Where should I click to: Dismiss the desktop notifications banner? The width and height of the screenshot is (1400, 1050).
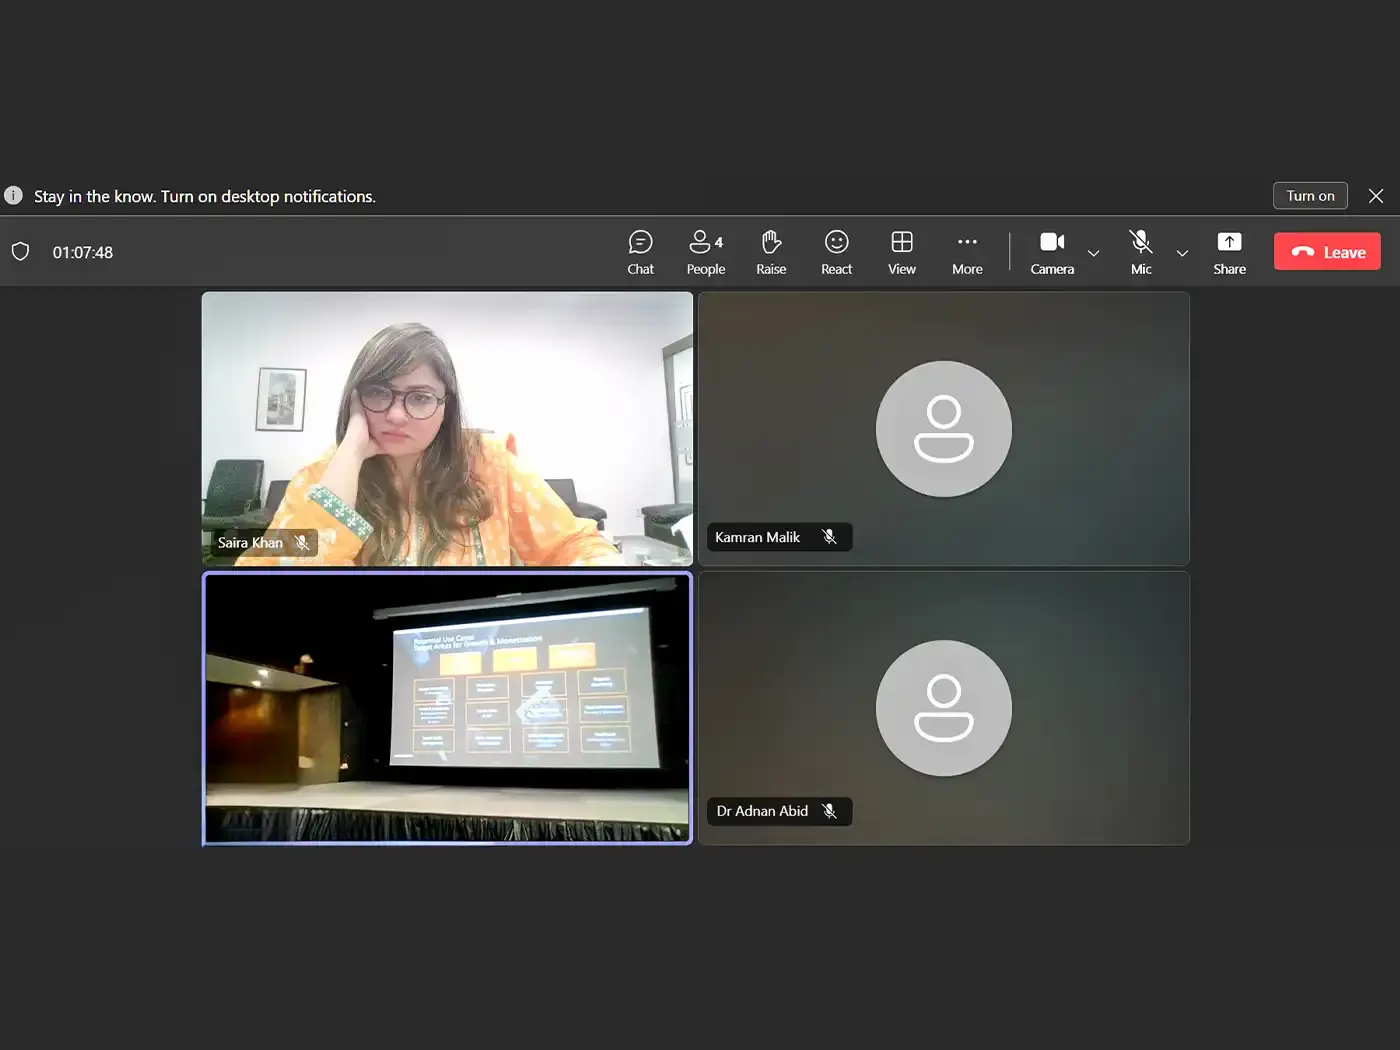(x=1376, y=196)
